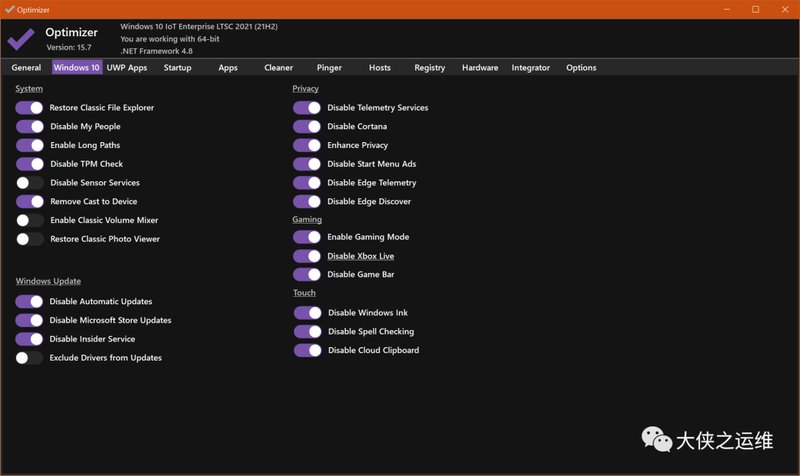Maximize the Optimizer window

pos(755,9)
